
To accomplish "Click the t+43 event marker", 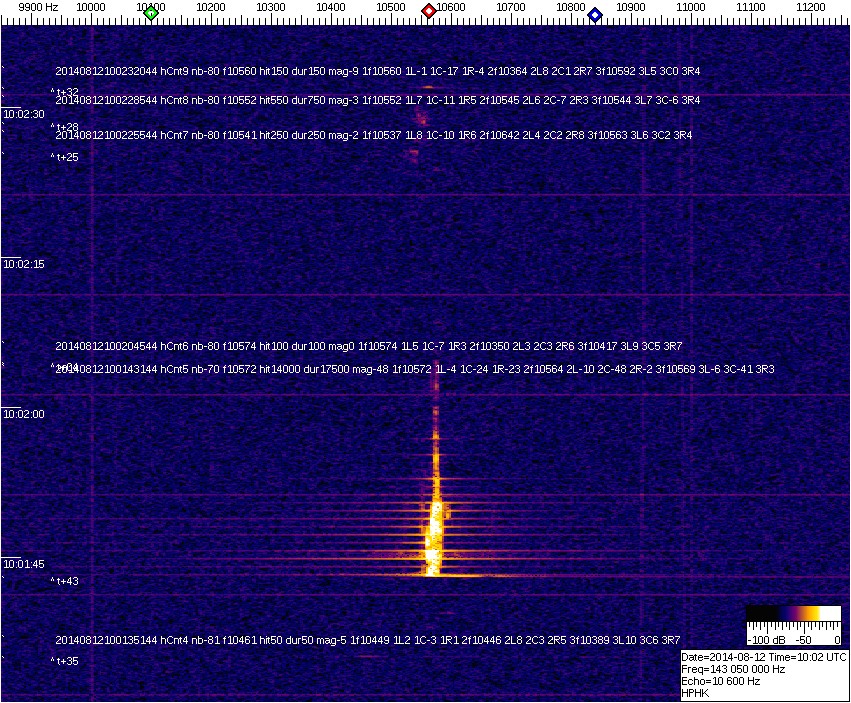I will click(x=65, y=581).
